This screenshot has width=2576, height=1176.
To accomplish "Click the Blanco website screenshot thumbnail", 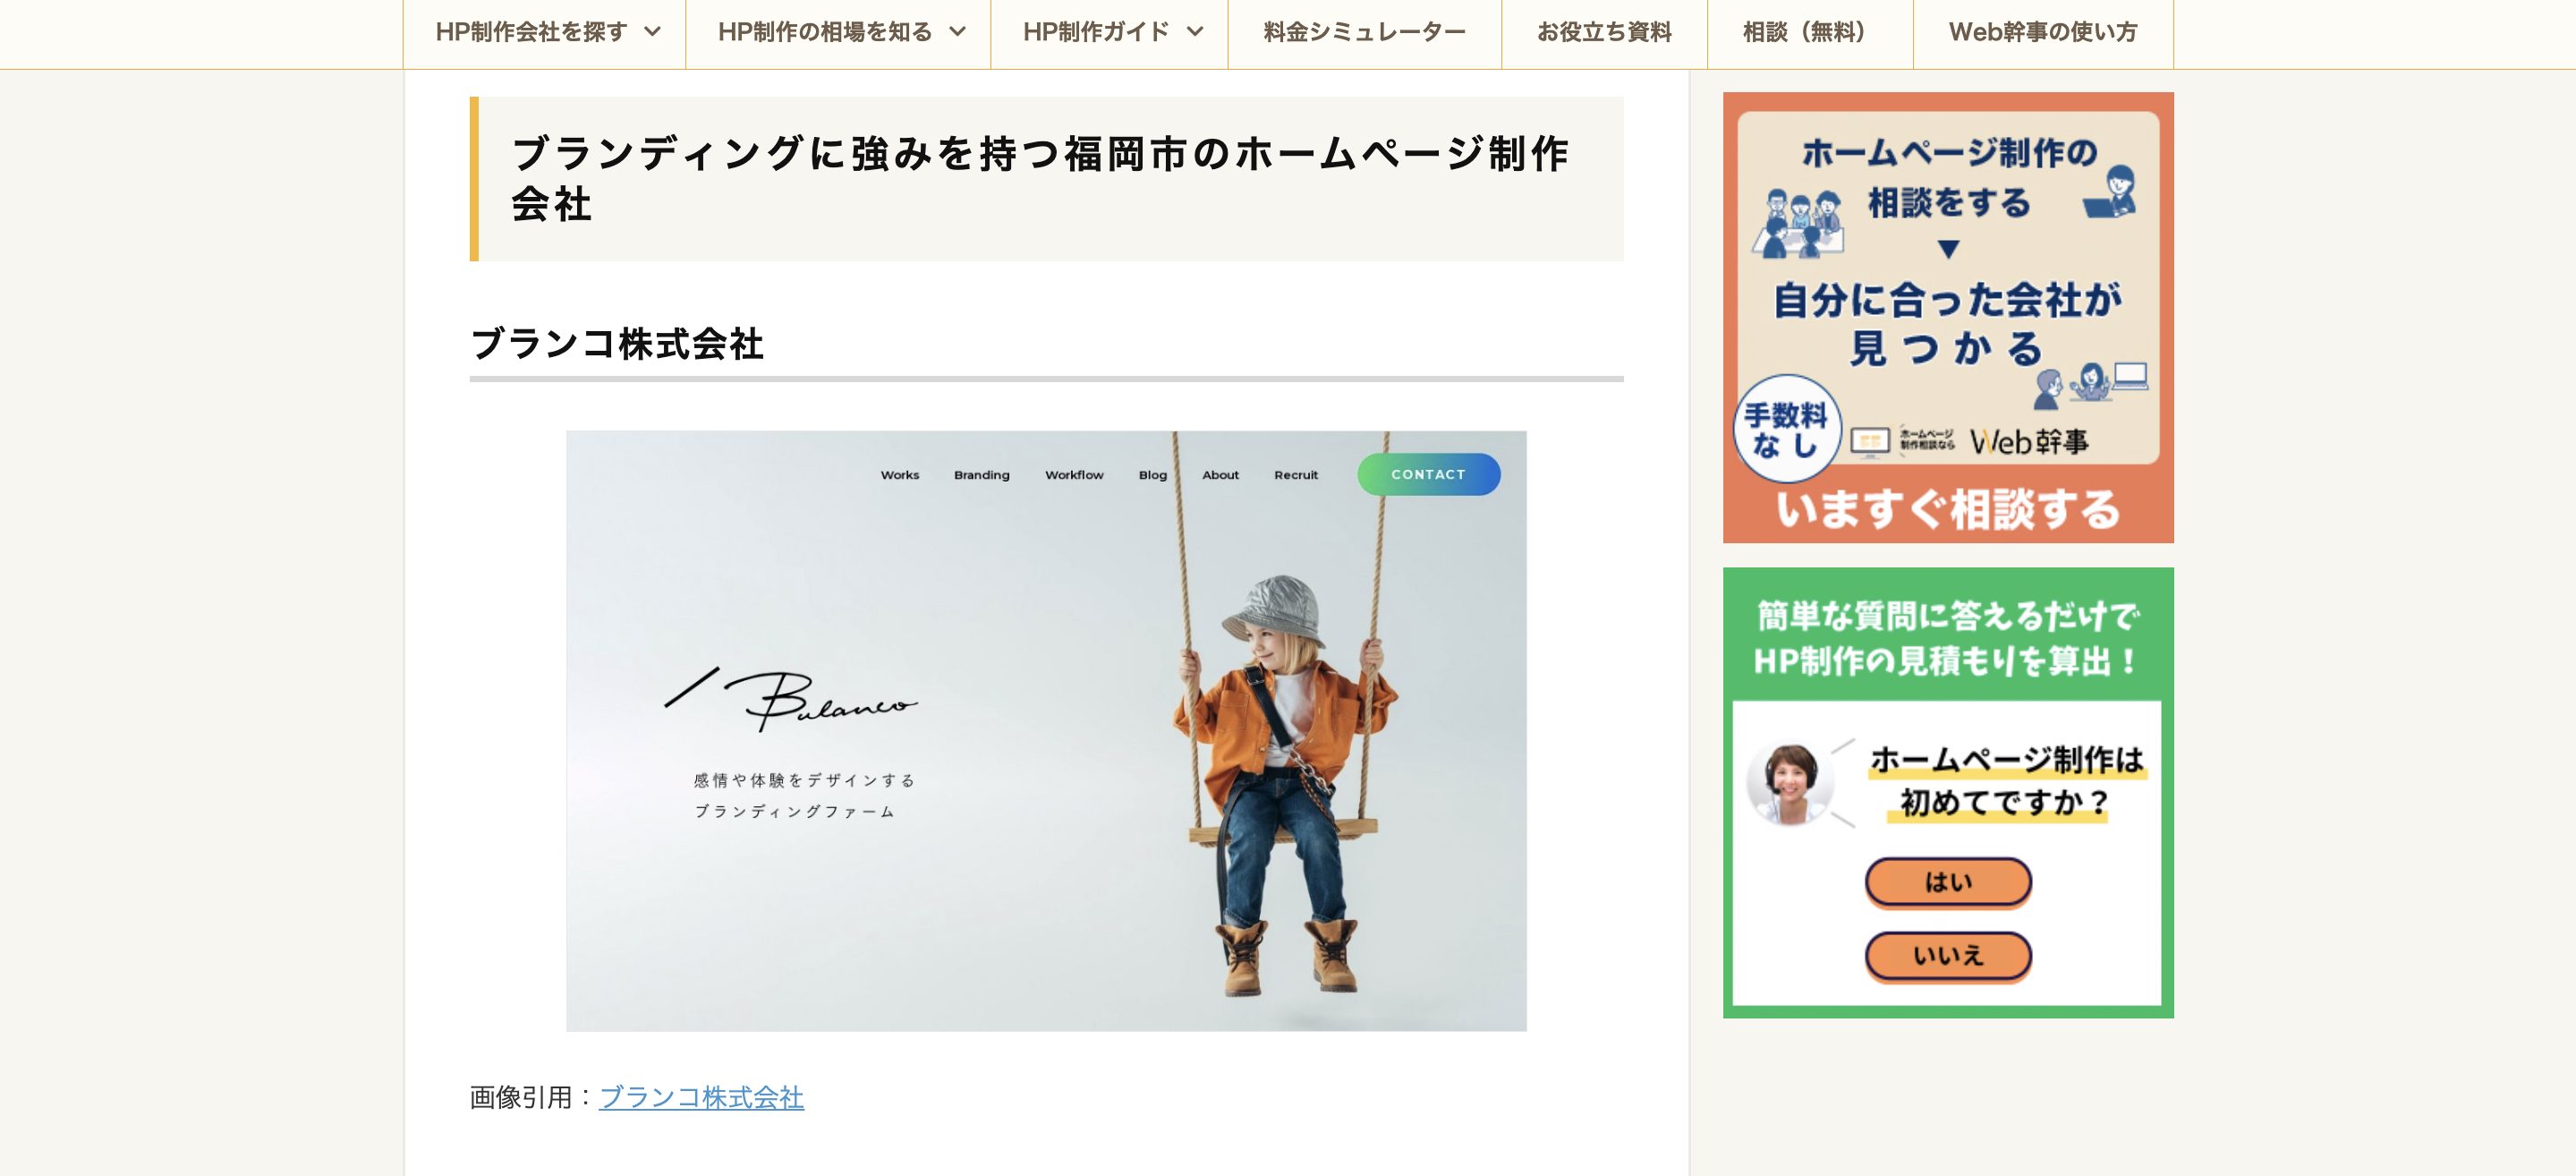I will pos(1046,731).
